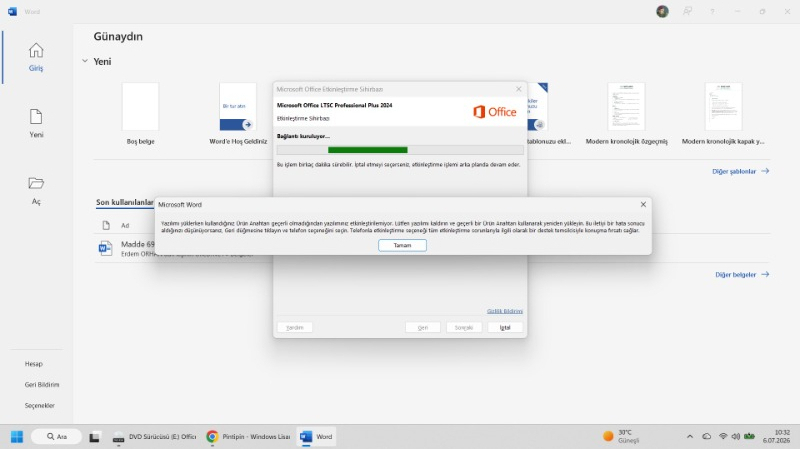
Task: Open Task View on the taskbar
Action: click(94, 437)
